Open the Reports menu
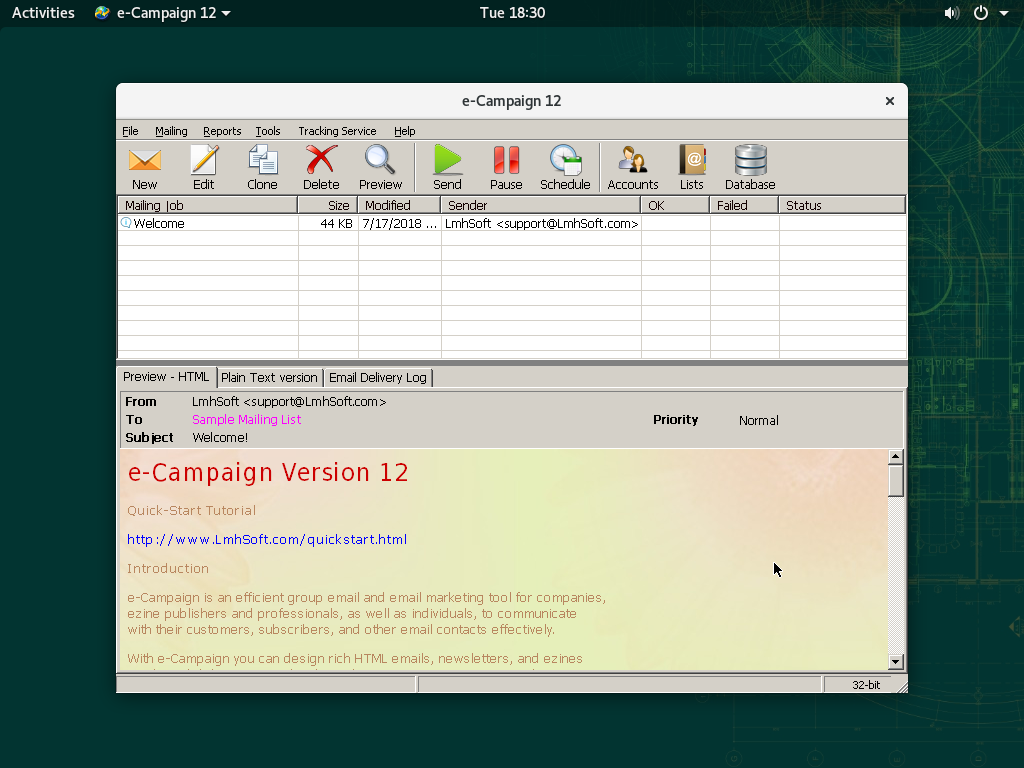The width and height of the screenshot is (1024, 768). pyautogui.click(x=222, y=131)
